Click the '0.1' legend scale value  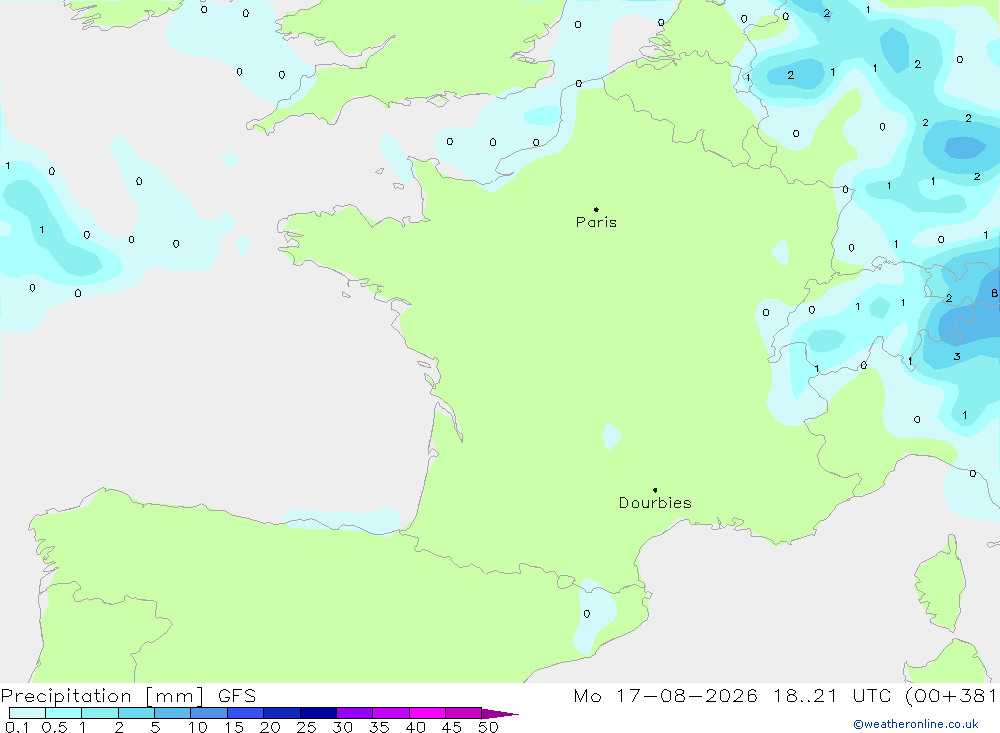tap(17, 727)
